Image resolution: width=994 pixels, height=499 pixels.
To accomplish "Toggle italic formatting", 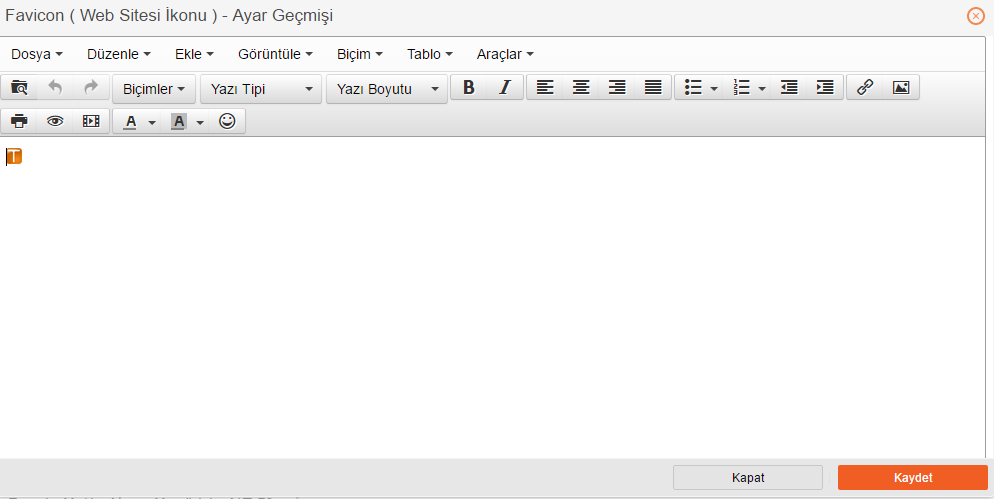I will tap(505, 87).
